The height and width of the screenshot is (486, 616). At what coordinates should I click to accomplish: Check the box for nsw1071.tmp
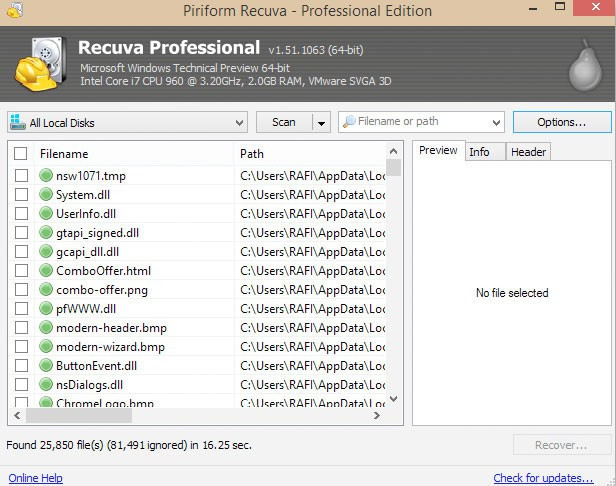[x=21, y=176]
